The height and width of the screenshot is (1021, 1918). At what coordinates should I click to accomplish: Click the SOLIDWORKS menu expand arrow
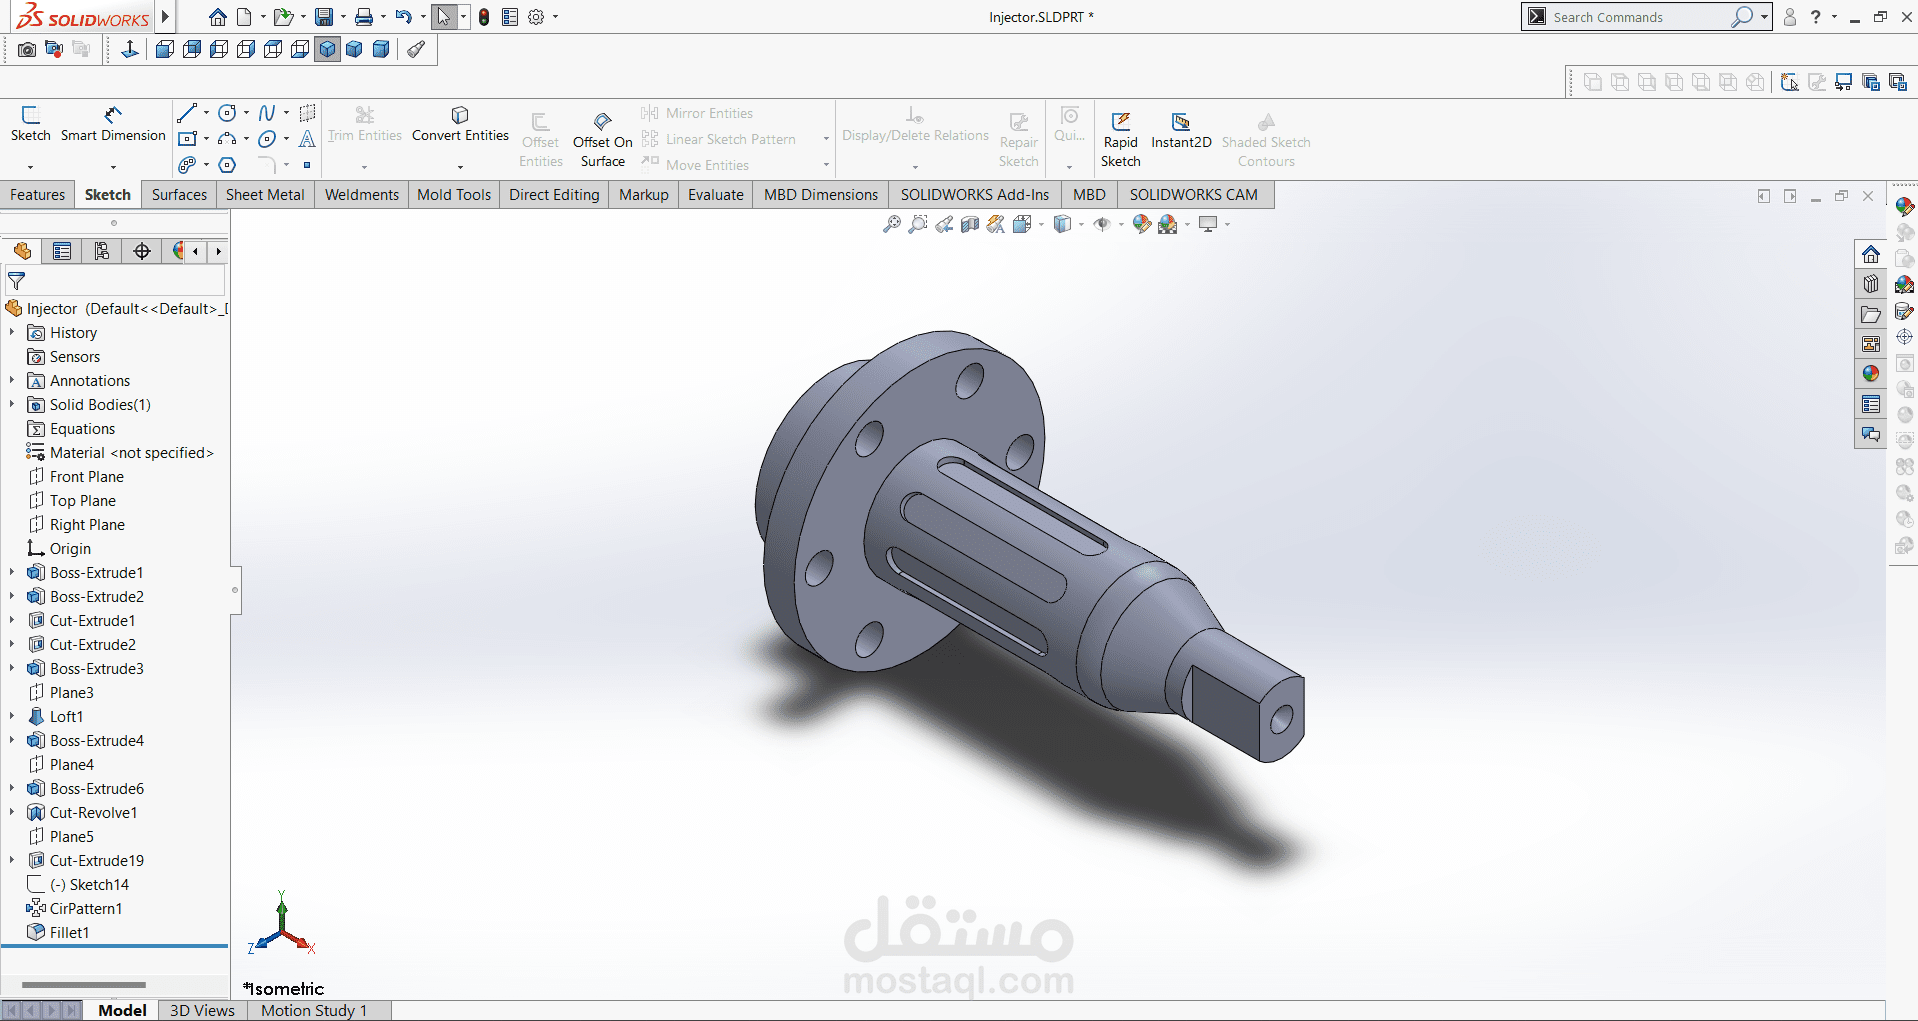click(166, 17)
